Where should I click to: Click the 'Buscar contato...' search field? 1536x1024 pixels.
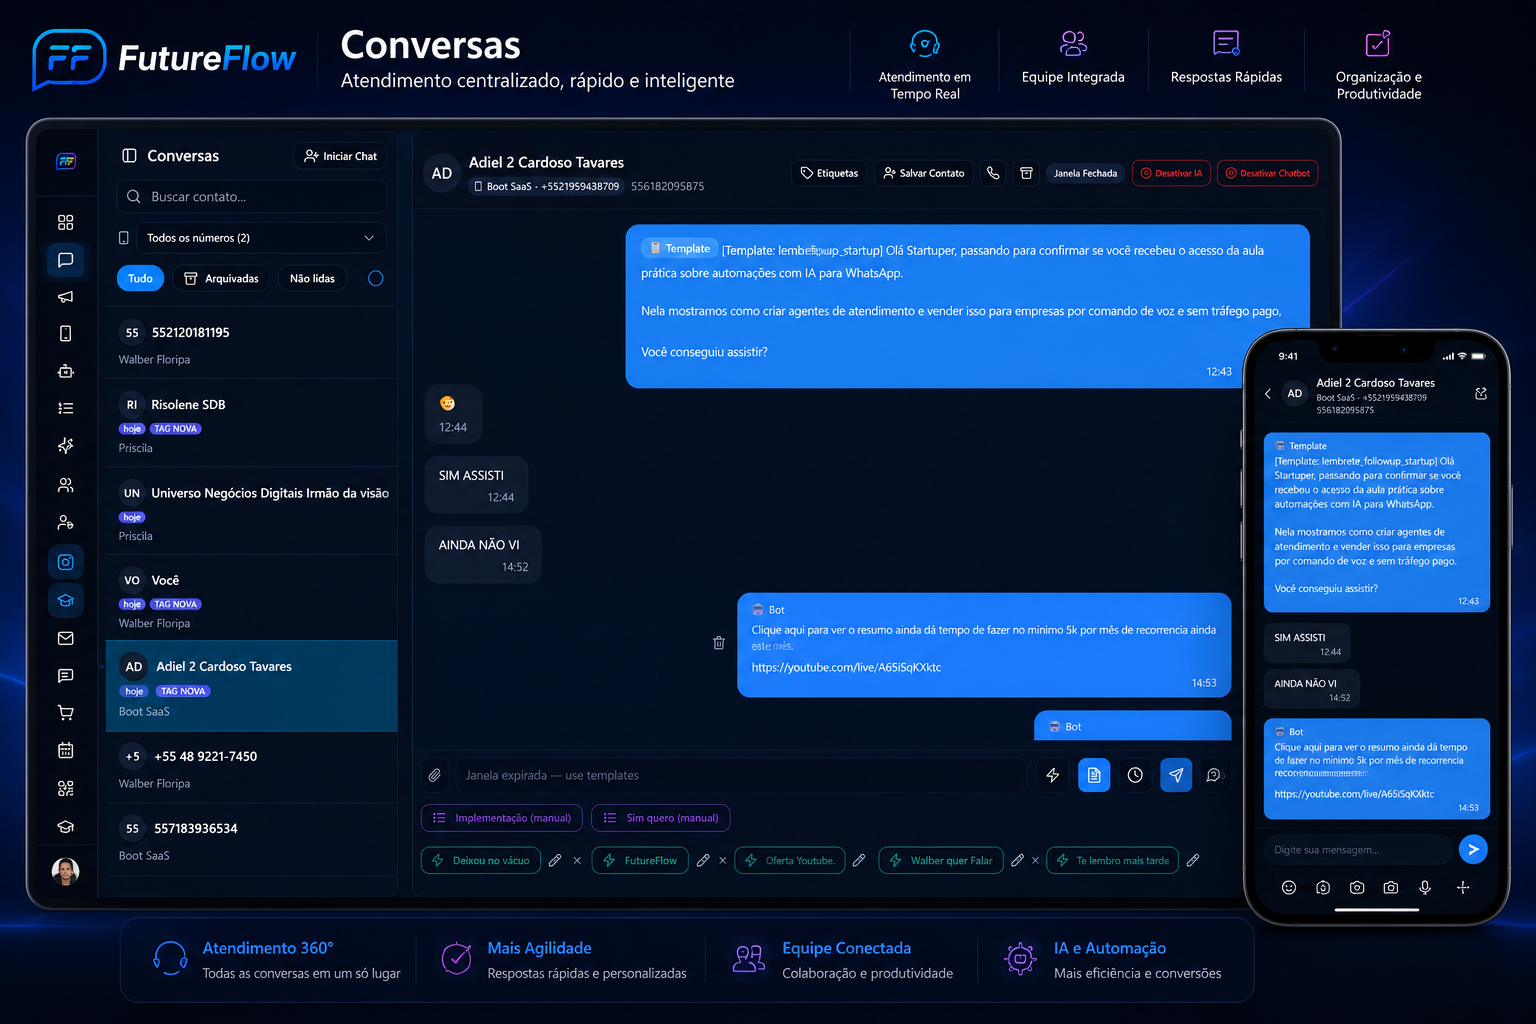(252, 197)
